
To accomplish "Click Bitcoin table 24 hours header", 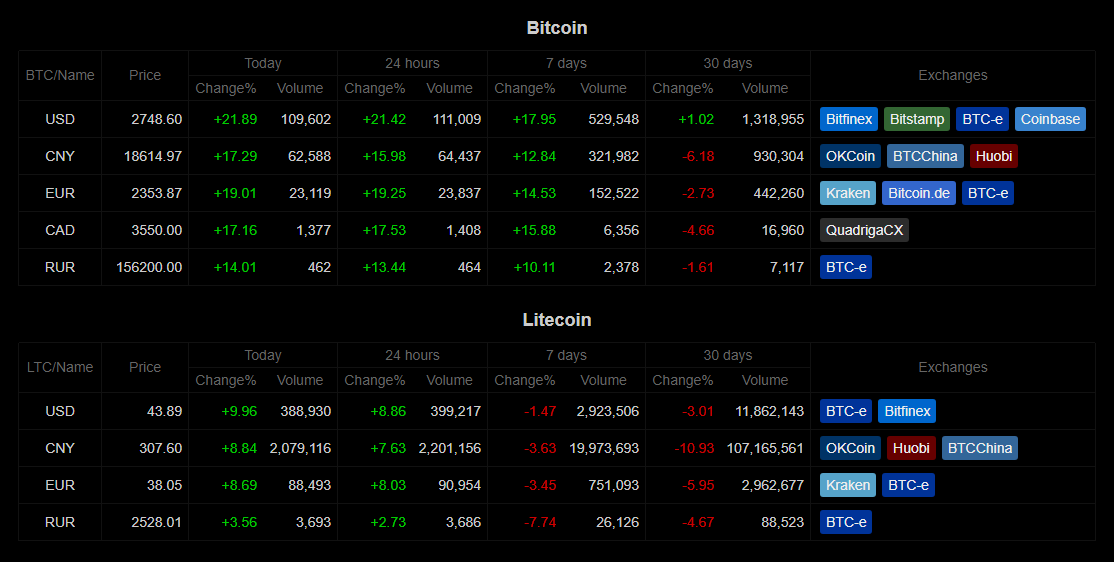I will point(412,63).
